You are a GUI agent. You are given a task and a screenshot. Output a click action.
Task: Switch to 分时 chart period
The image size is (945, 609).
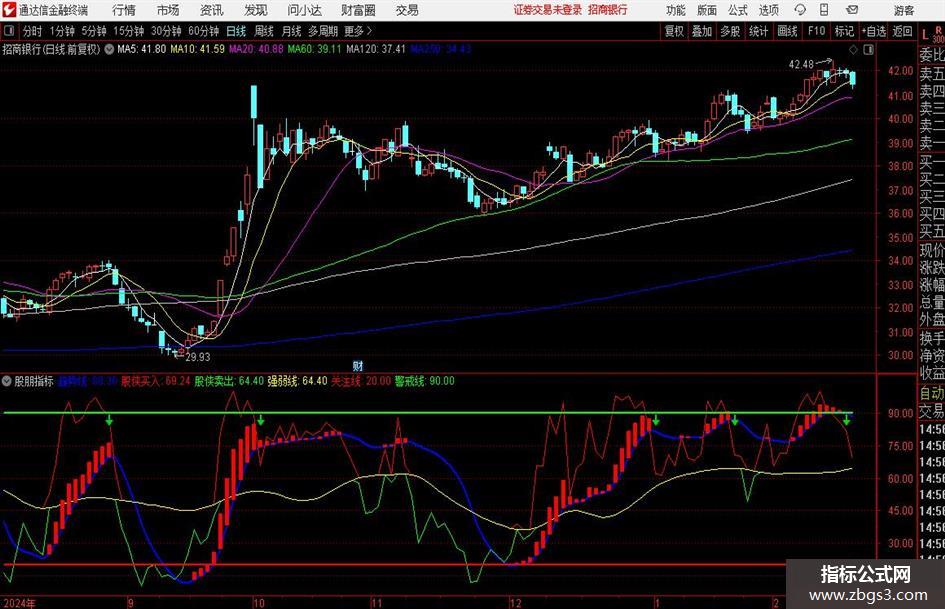(x=32, y=31)
